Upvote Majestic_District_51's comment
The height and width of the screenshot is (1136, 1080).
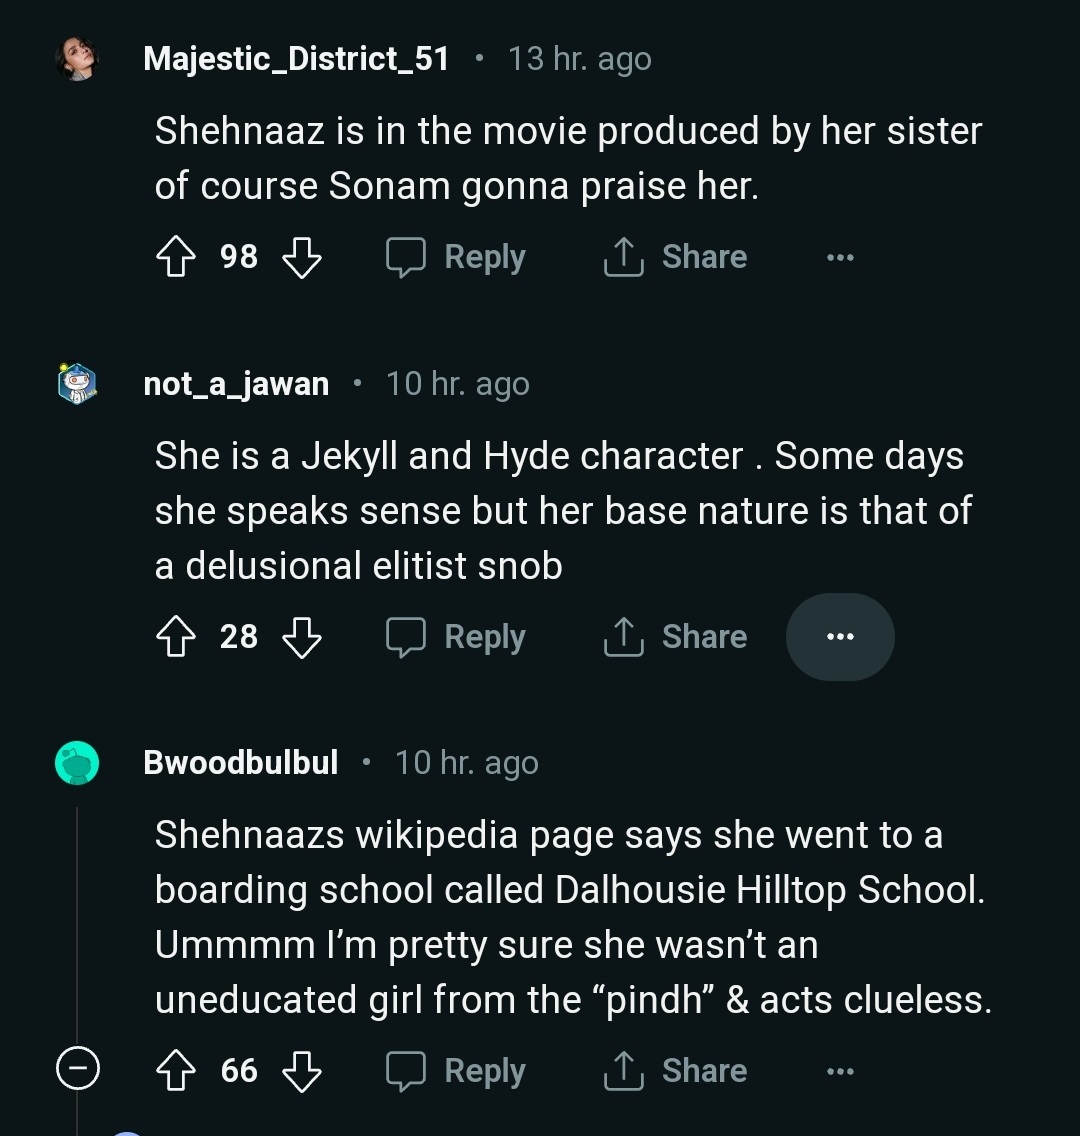point(176,257)
